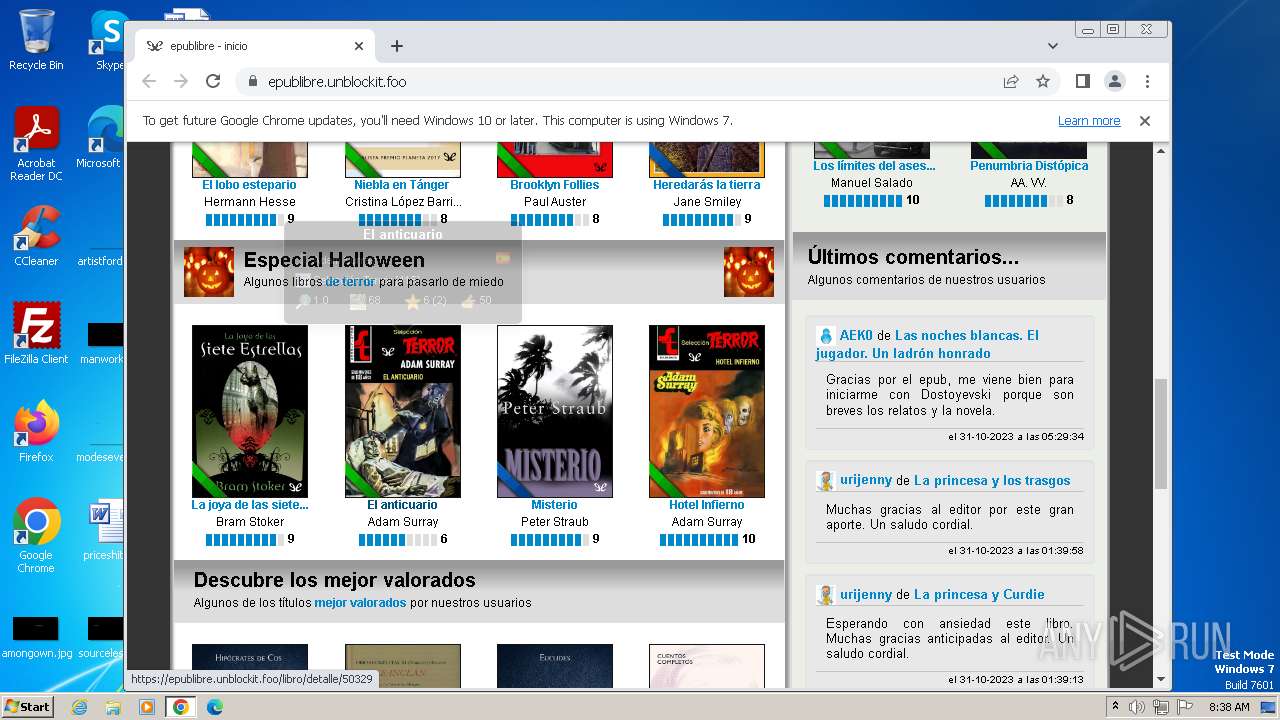Open the CCleaner desktop icon

36,237
